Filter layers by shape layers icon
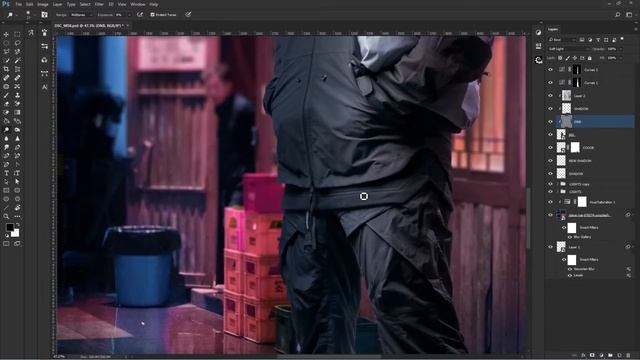Image resolution: width=640 pixels, height=360 pixels. point(606,40)
